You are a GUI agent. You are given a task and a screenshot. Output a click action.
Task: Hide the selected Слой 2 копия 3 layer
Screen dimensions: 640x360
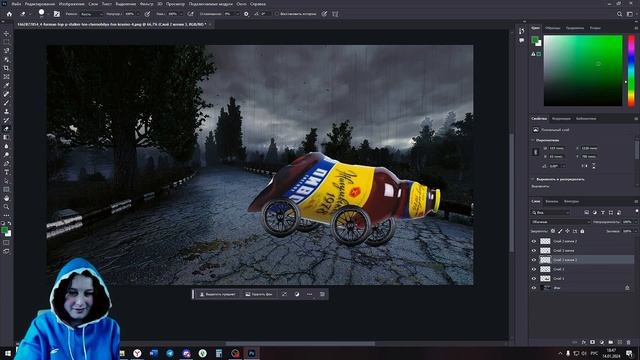click(533, 260)
